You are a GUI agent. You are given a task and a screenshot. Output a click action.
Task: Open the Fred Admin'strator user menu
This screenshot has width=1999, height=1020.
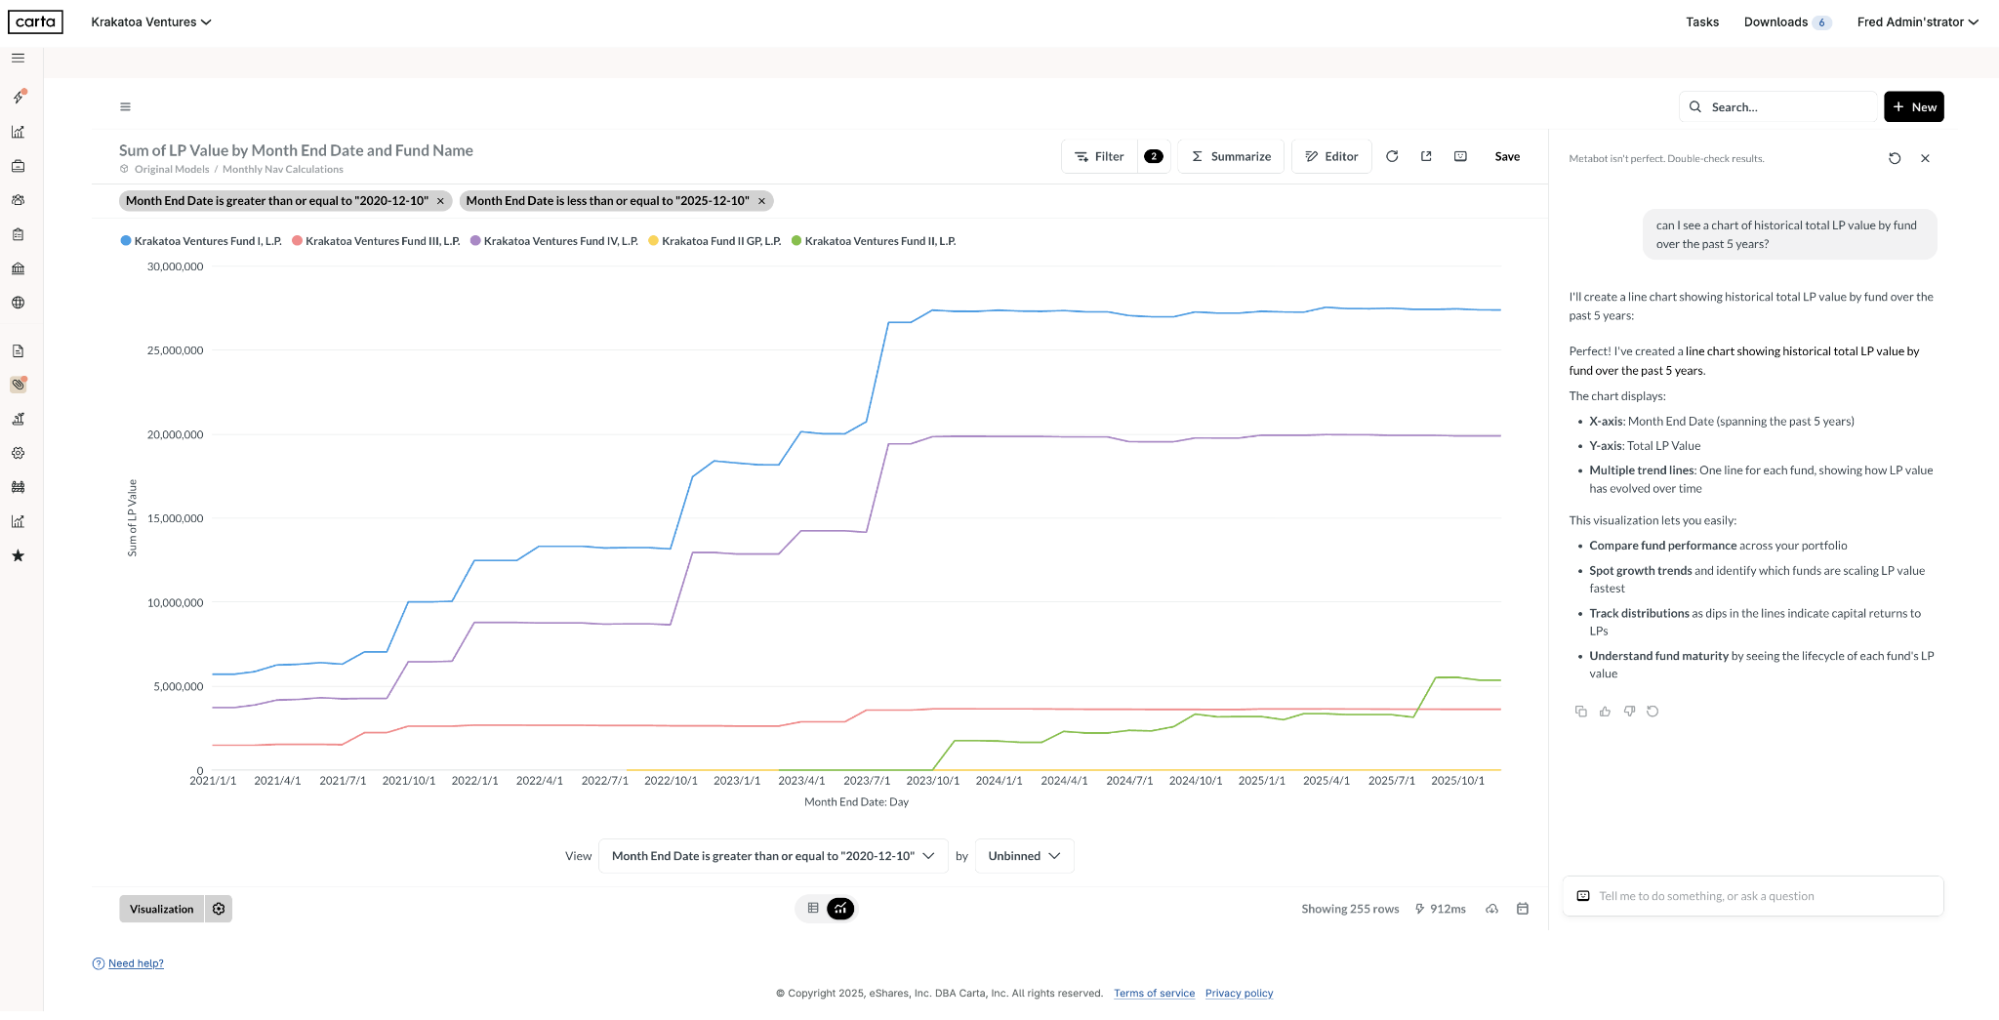tap(1917, 22)
